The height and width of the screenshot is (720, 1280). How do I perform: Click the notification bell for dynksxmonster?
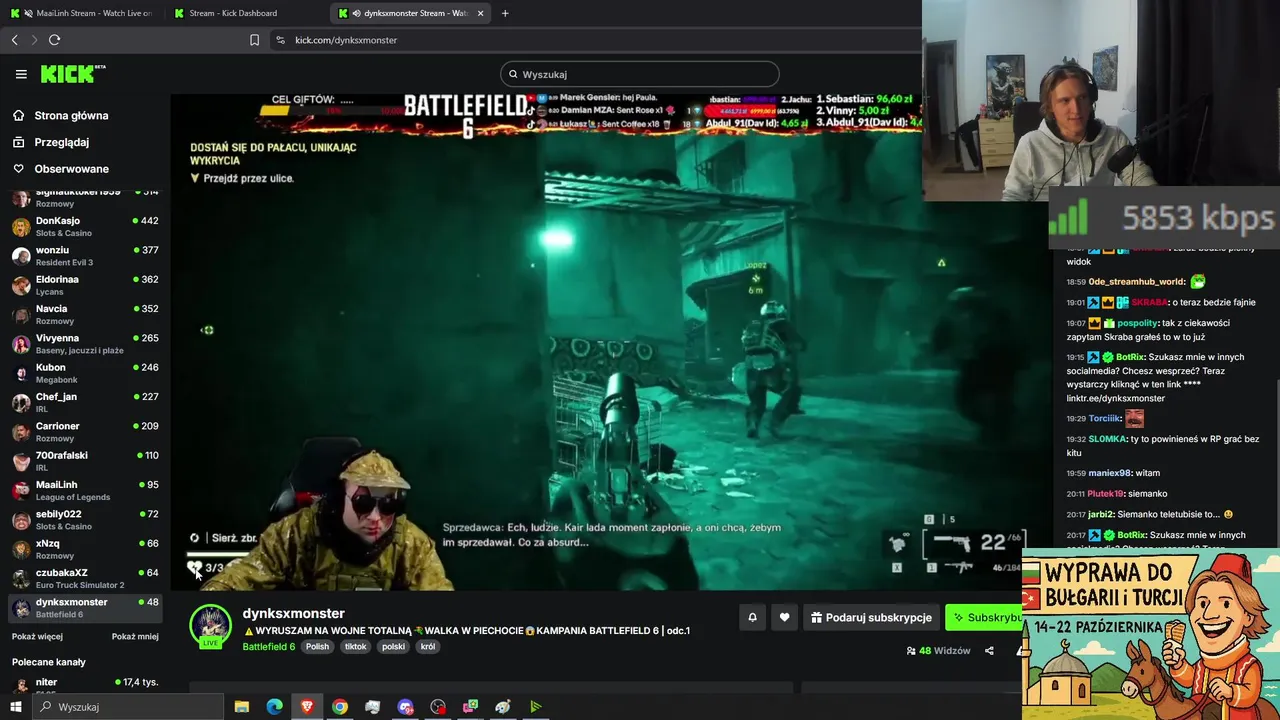click(752, 617)
